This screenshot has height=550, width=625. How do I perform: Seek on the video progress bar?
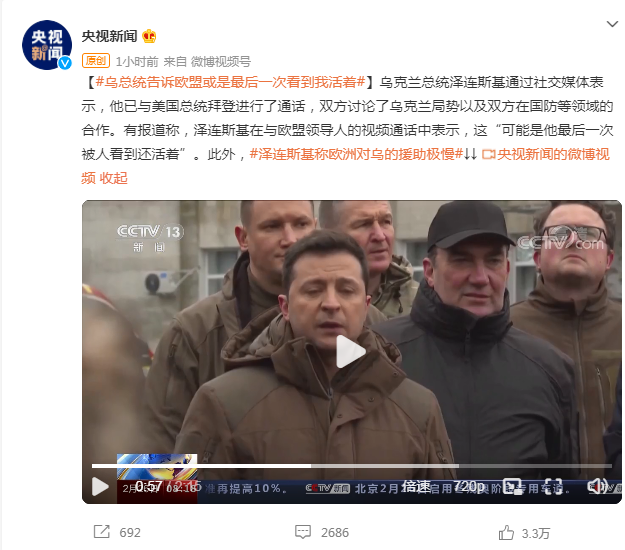pyautogui.click(x=352, y=466)
